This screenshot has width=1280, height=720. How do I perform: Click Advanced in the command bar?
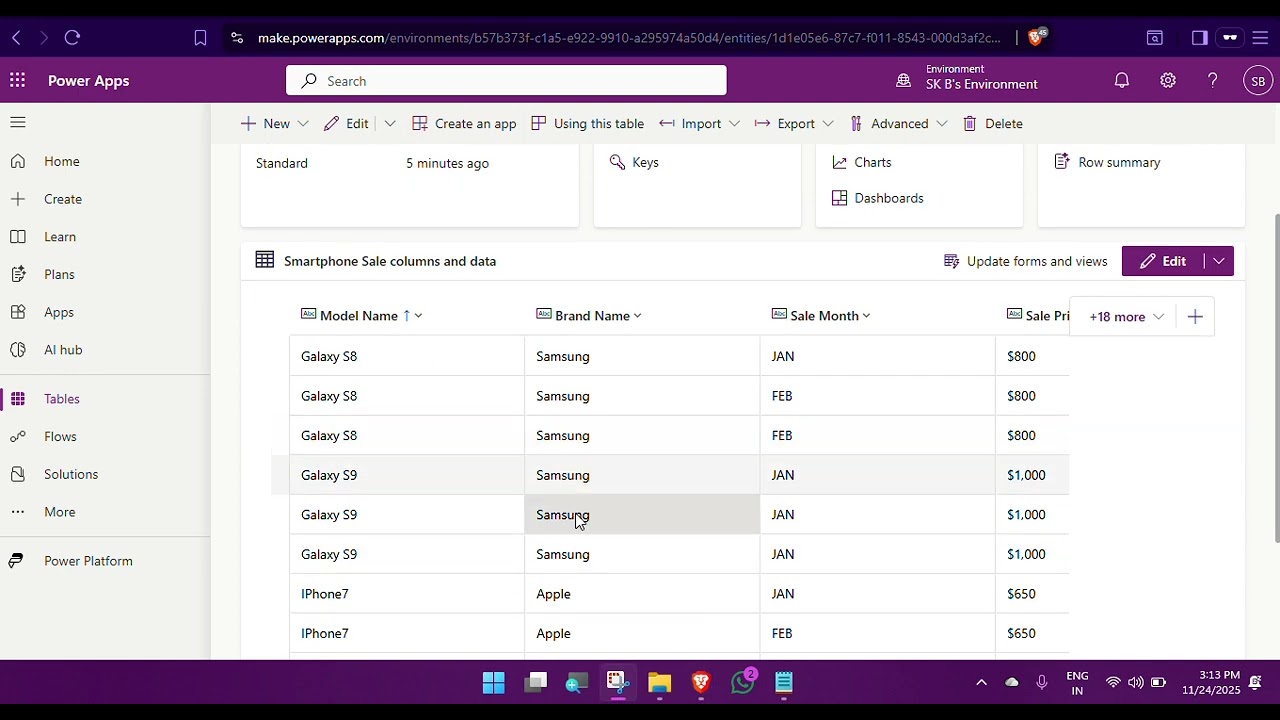889,124
